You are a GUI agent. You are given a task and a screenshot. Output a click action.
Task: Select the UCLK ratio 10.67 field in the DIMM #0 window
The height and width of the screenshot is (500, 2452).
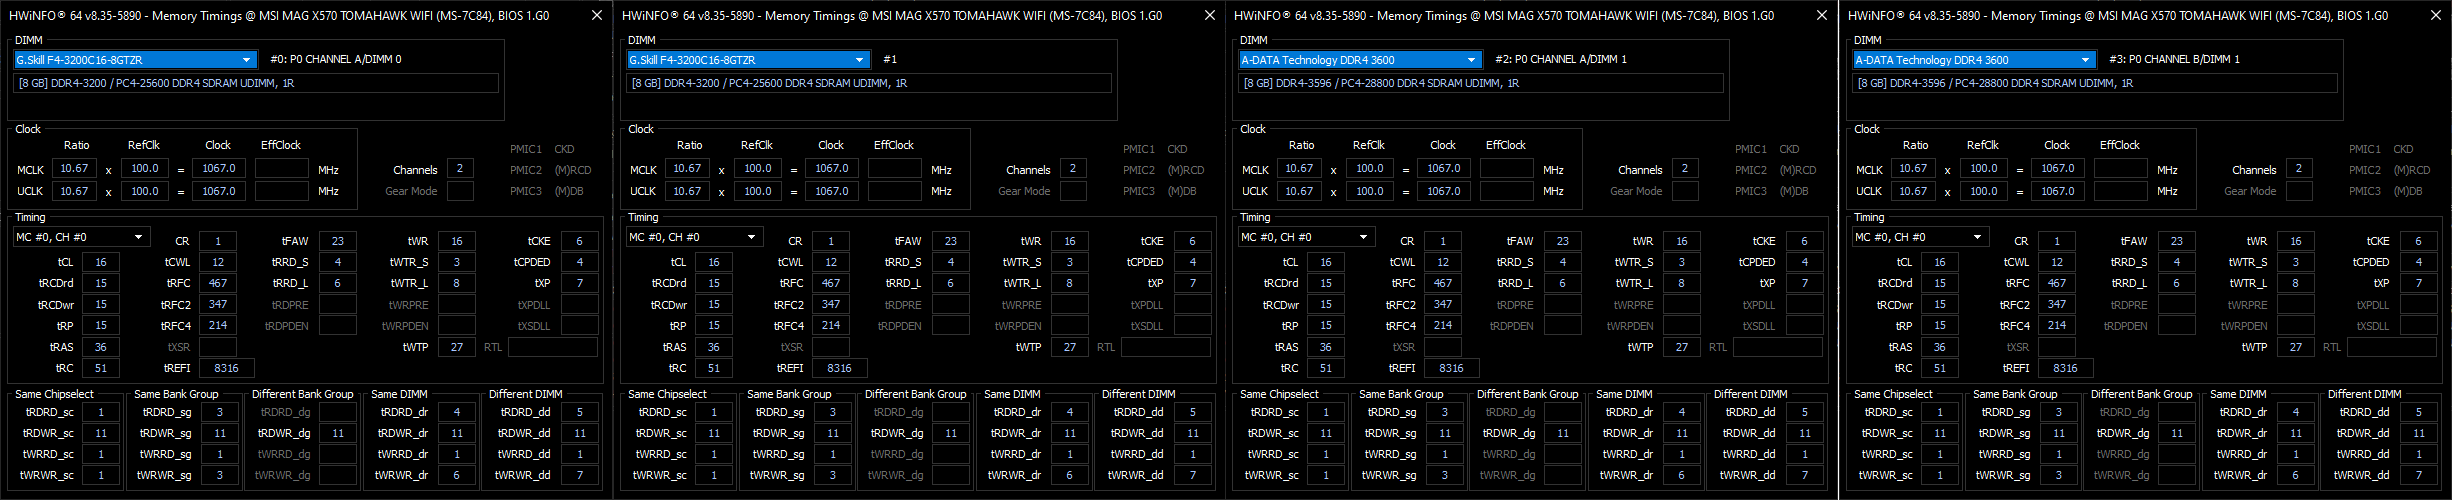click(x=74, y=191)
